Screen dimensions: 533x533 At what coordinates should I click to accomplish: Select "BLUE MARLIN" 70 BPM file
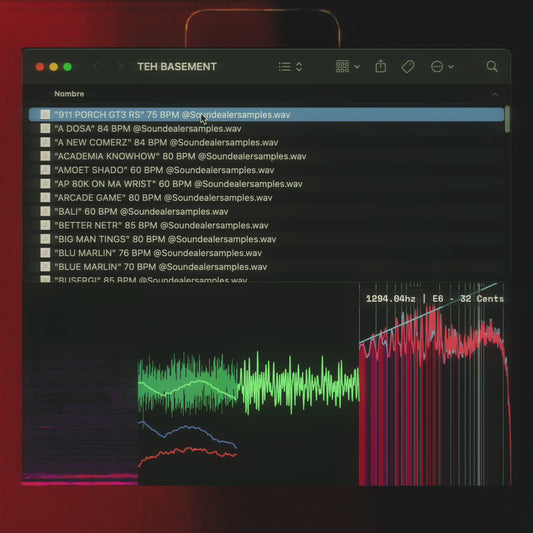[266, 267]
